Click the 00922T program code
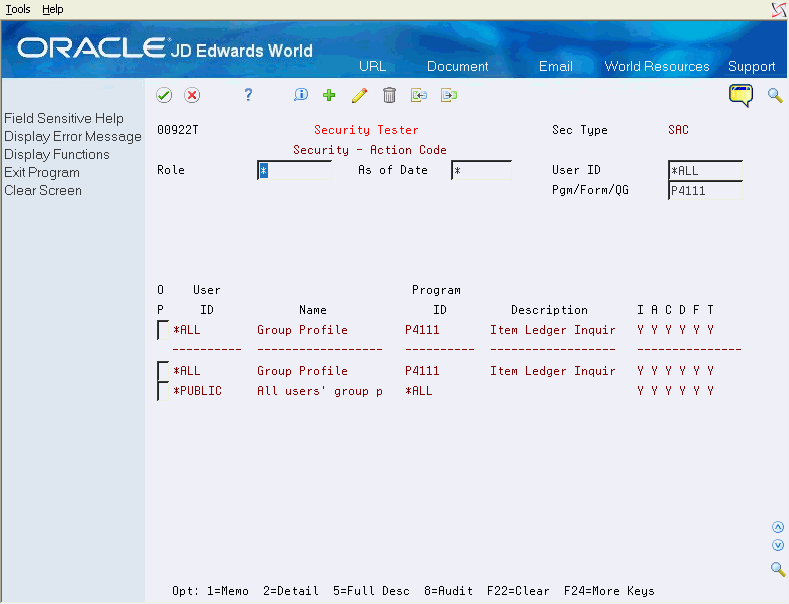Viewport: 789px width, 604px height. coord(178,130)
